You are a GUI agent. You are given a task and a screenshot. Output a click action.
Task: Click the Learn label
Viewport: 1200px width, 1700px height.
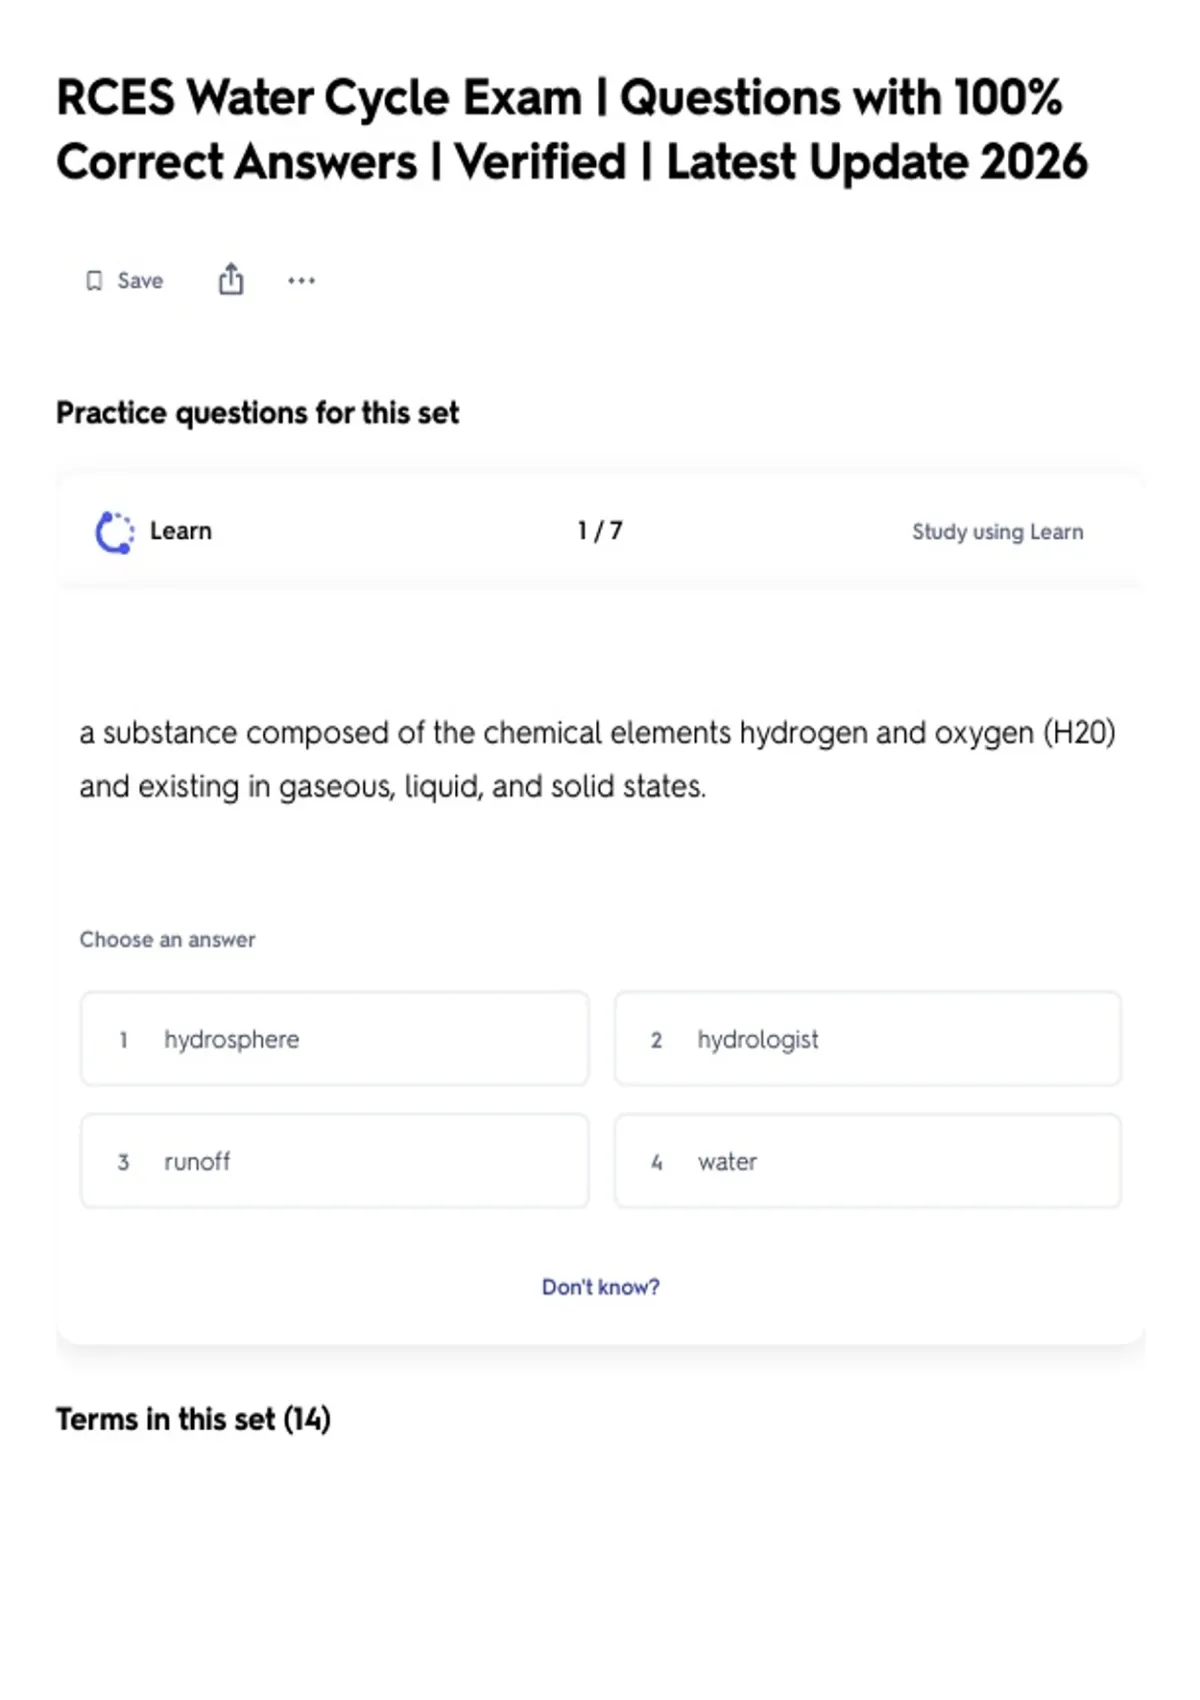(x=181, y=531)
